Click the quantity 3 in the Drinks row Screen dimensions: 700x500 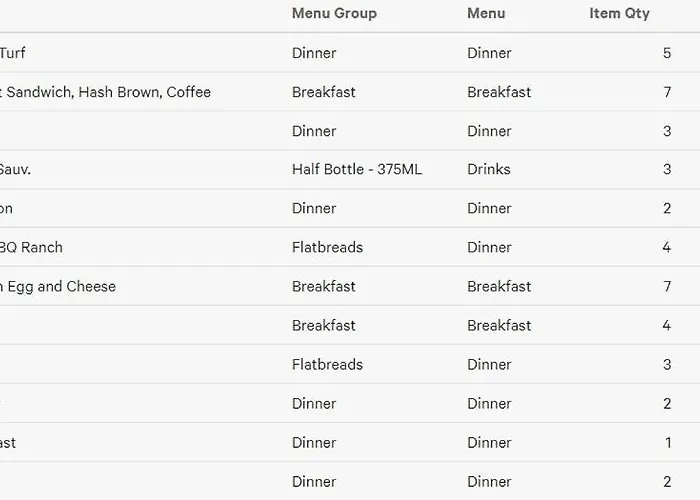click(x=667, y=169)
